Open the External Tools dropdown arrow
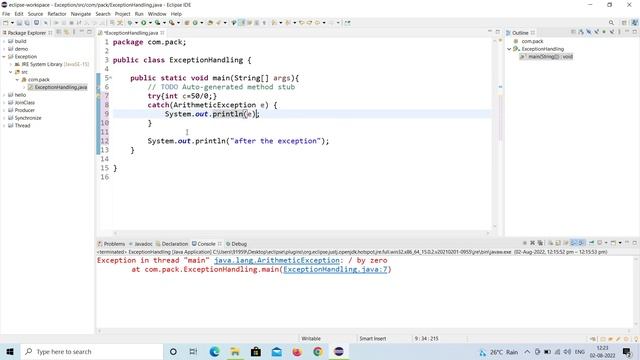 (178, 23)
